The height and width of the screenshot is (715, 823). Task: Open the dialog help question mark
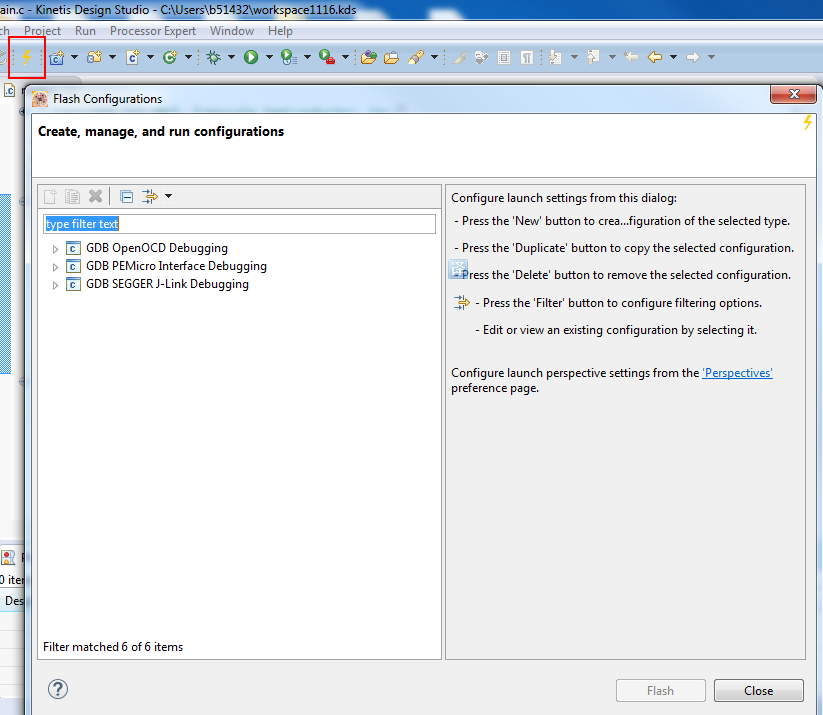pos(58,689)
